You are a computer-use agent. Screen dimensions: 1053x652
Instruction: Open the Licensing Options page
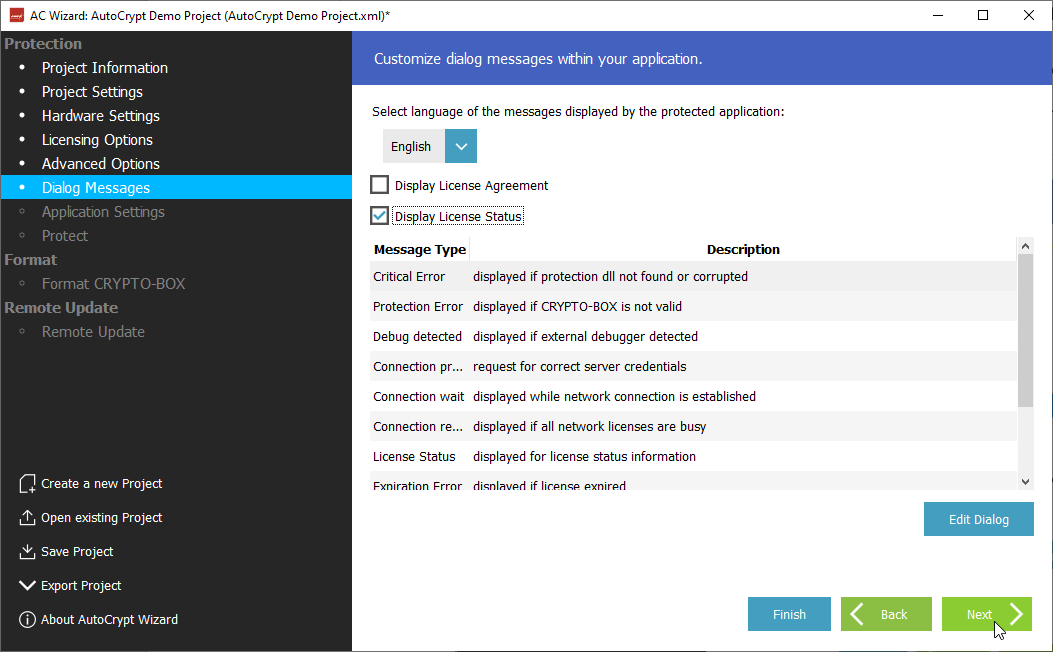tap(97, 140)
